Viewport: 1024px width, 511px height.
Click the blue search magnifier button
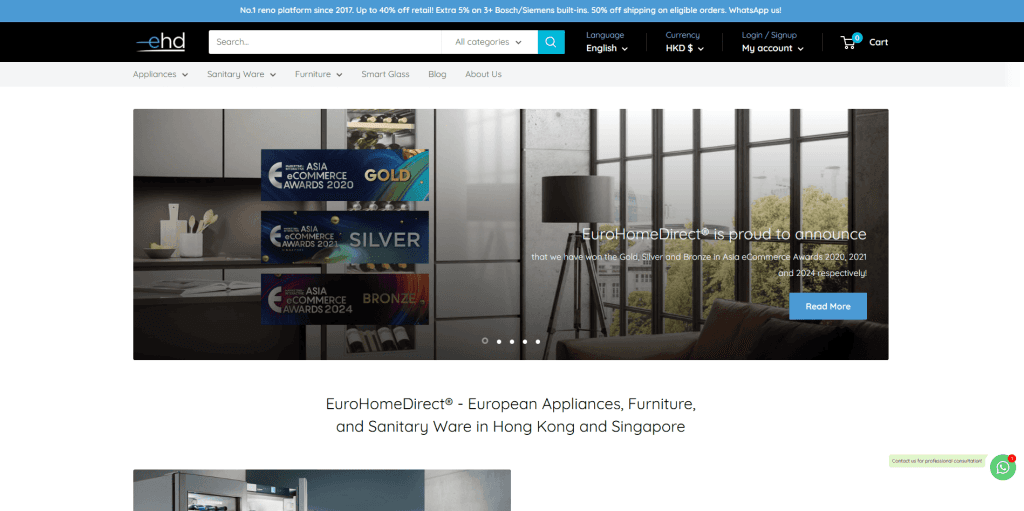[551, 42]
